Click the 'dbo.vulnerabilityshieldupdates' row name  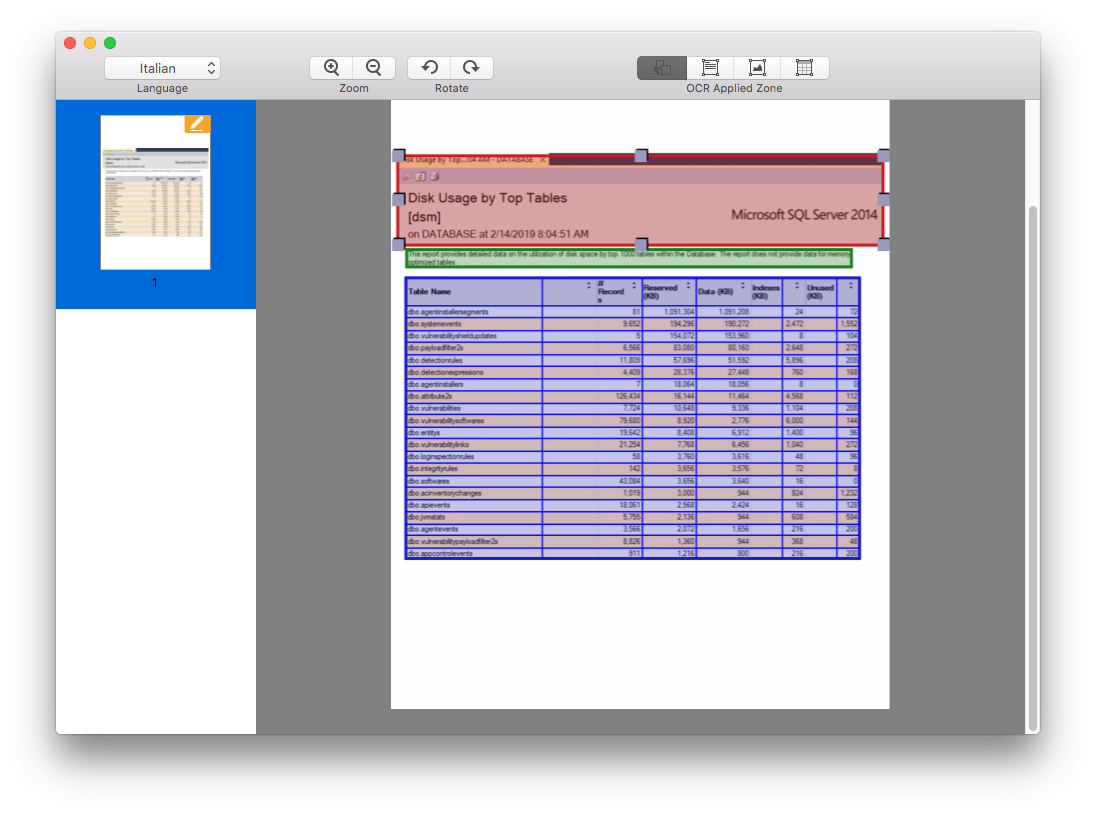[x=452, y=336]
